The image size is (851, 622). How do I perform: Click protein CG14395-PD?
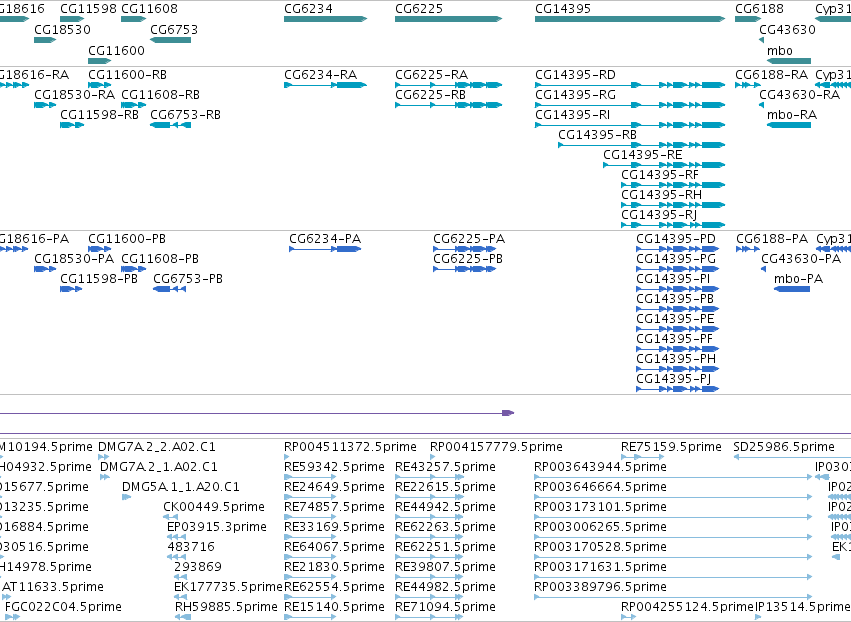click(x=677, y=249)
